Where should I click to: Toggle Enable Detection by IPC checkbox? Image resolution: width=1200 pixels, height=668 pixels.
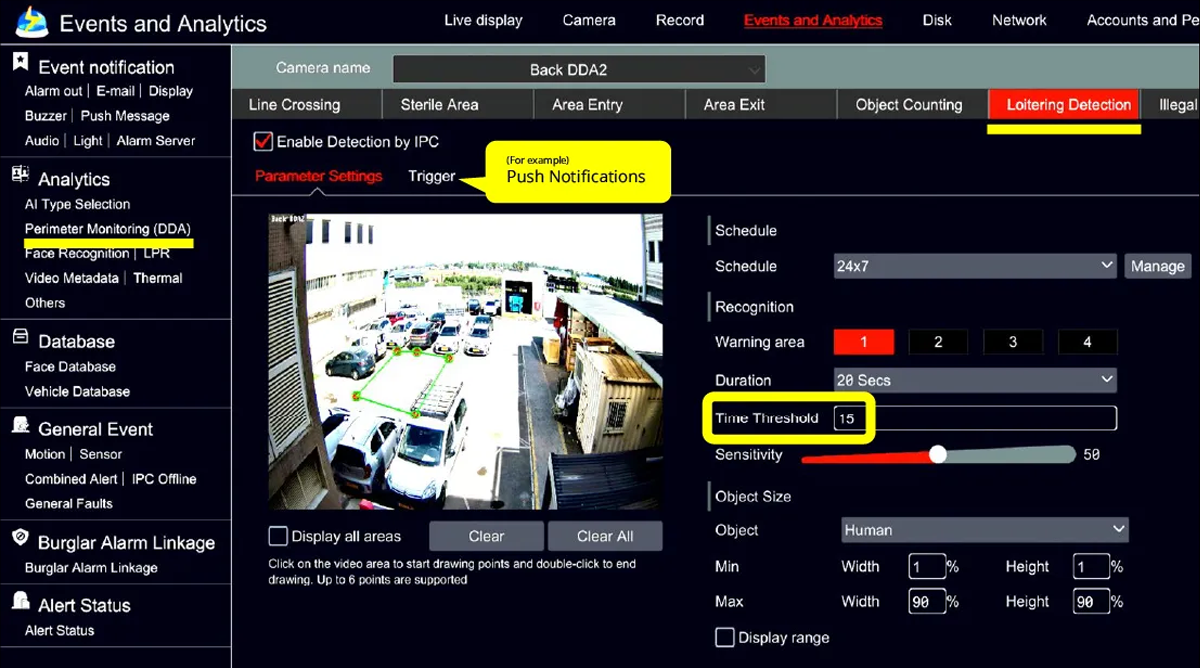coord(263,142)
